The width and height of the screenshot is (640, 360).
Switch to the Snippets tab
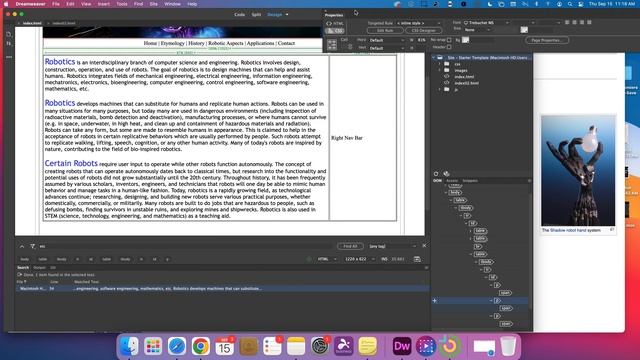coord(470,180)
